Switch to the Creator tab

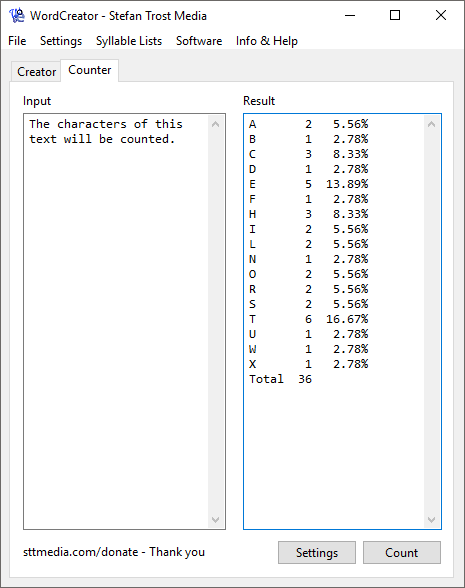[36, 71]
